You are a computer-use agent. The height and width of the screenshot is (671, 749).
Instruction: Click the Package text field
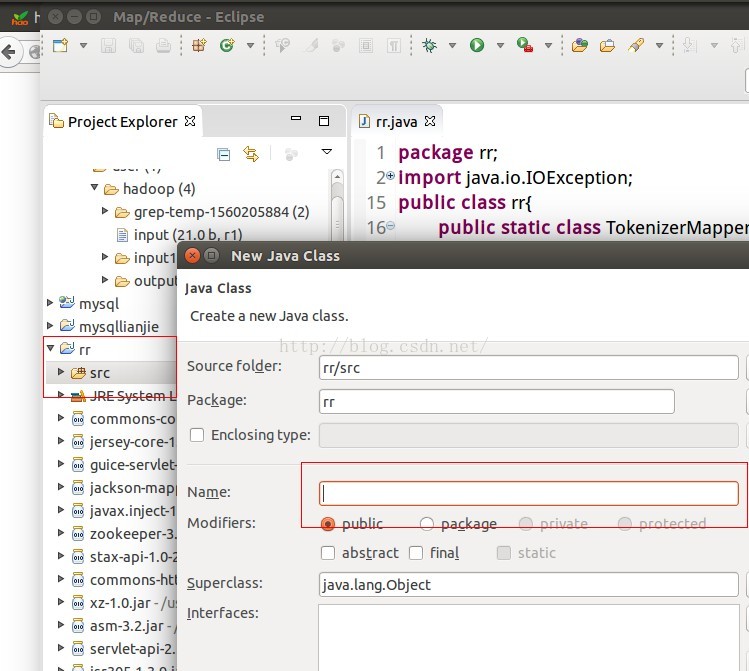(496, 402)
